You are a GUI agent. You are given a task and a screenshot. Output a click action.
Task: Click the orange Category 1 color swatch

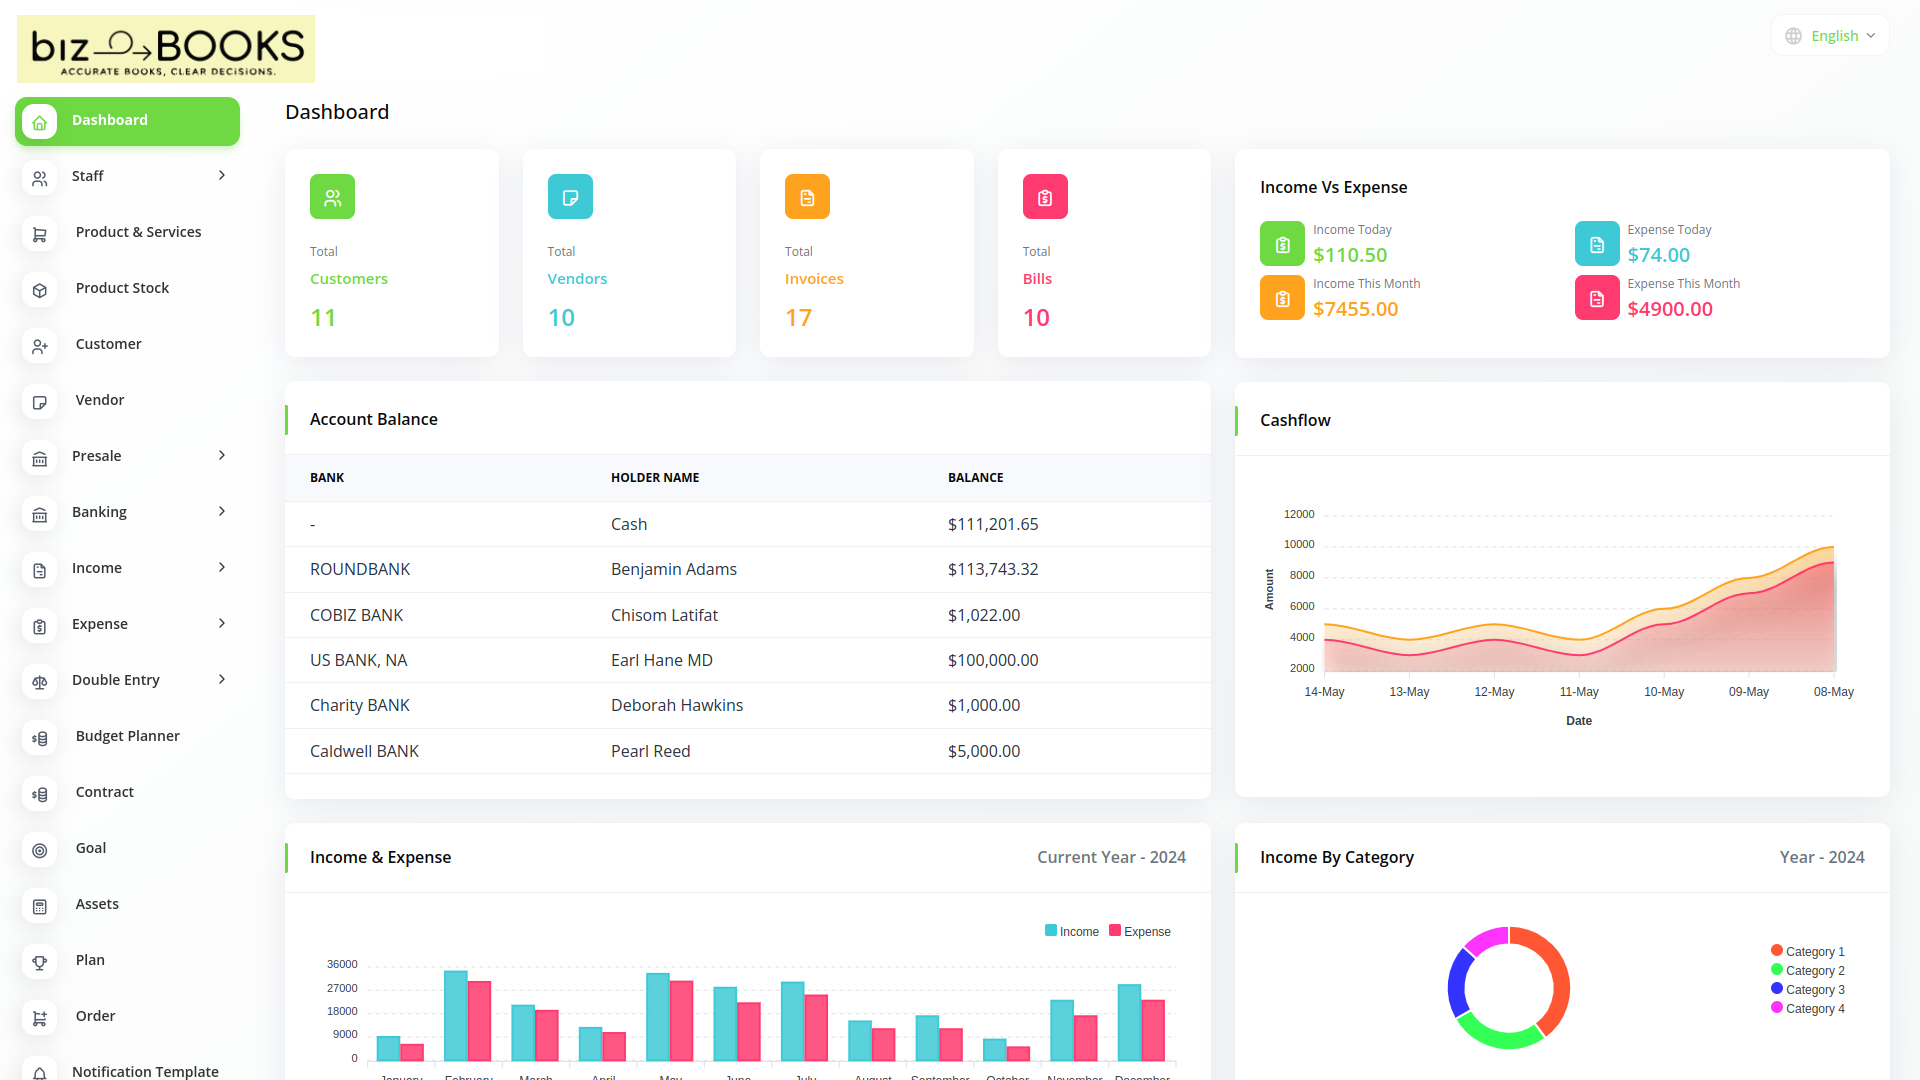point(1777,951)
